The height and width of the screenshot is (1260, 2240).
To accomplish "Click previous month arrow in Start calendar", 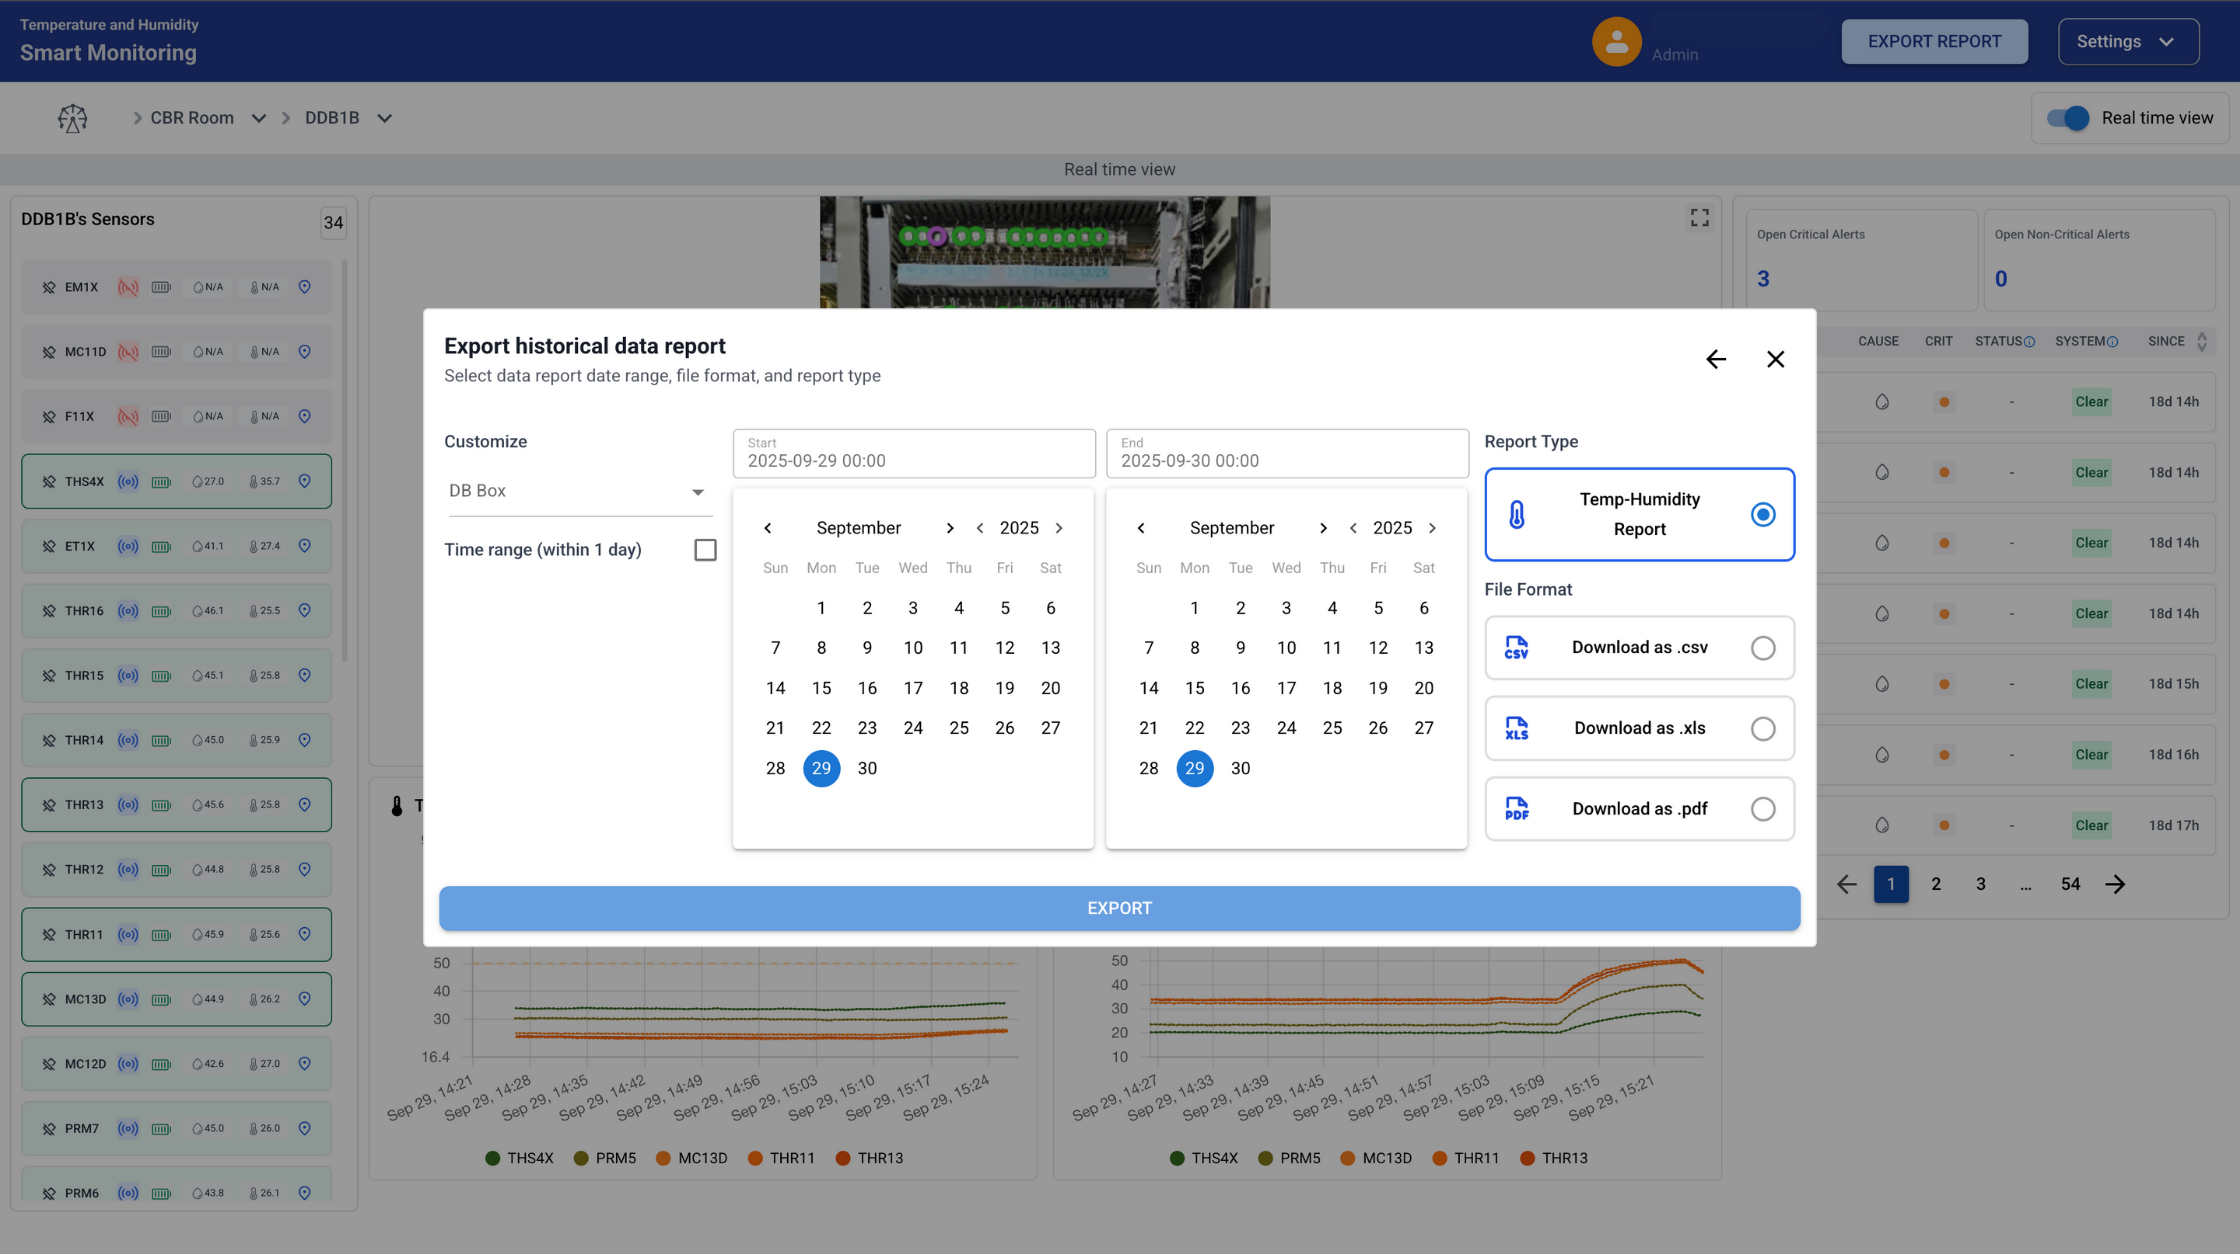I will [767, 528].
